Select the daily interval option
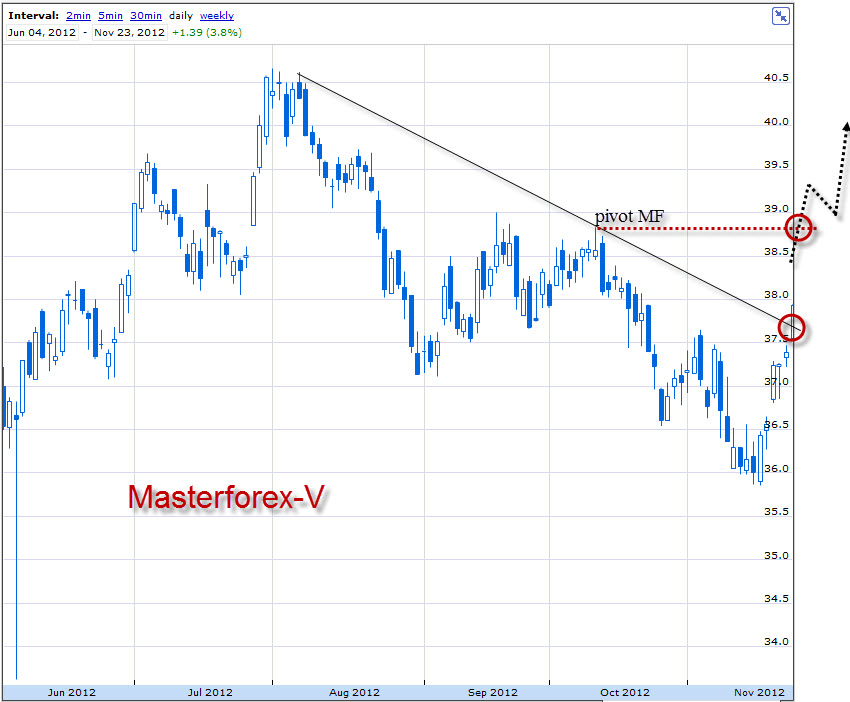 coord(181,16)
